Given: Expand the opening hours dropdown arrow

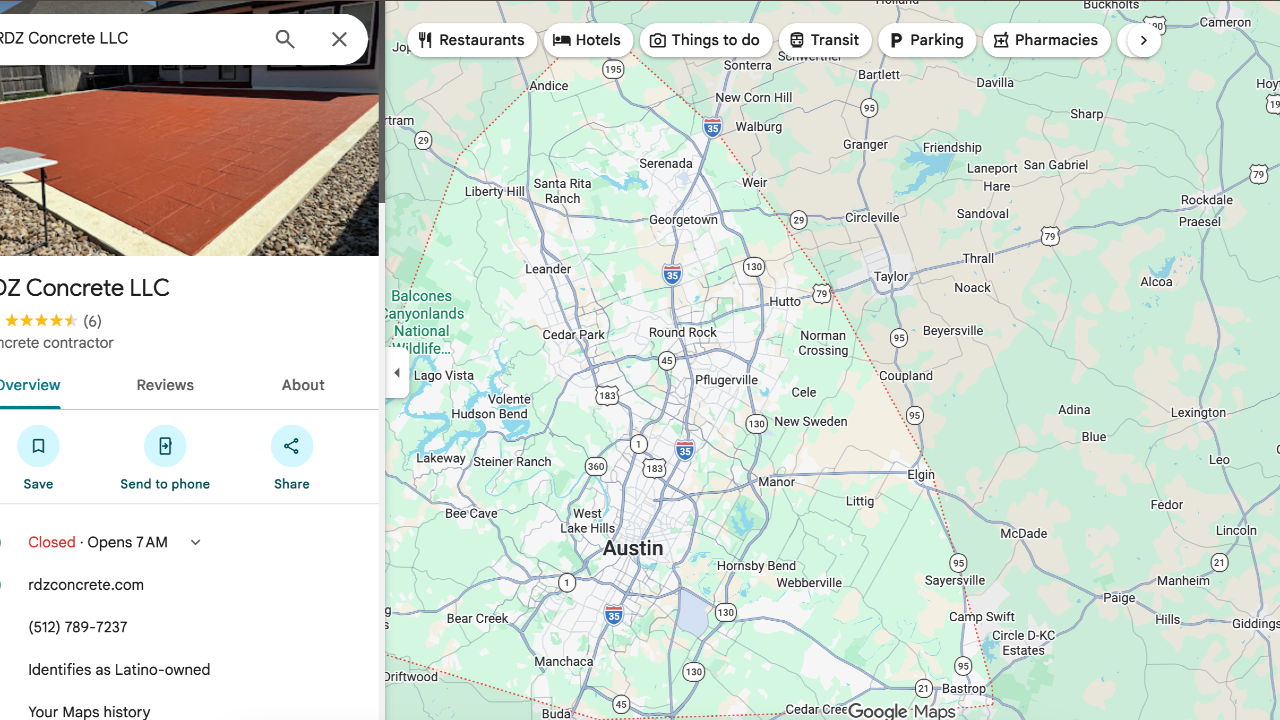Looking at the screenshot, I should tap(195, 543).
